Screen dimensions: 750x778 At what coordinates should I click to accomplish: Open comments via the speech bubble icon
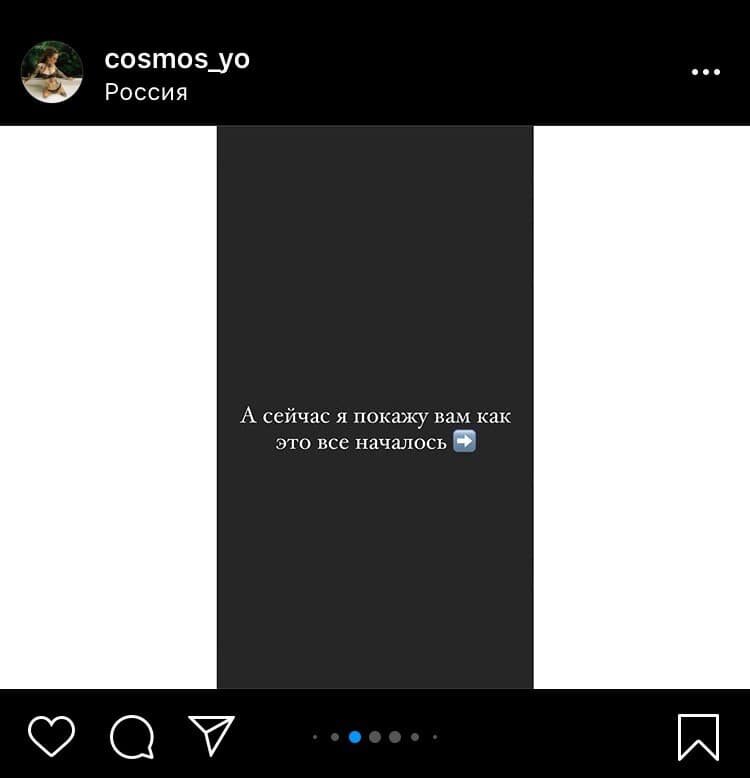coord(132,737)
